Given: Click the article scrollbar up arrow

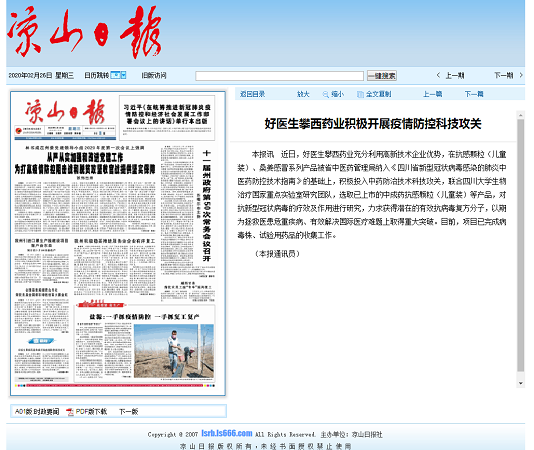Looking at the screenshot, I should click(x=520, y=115).
